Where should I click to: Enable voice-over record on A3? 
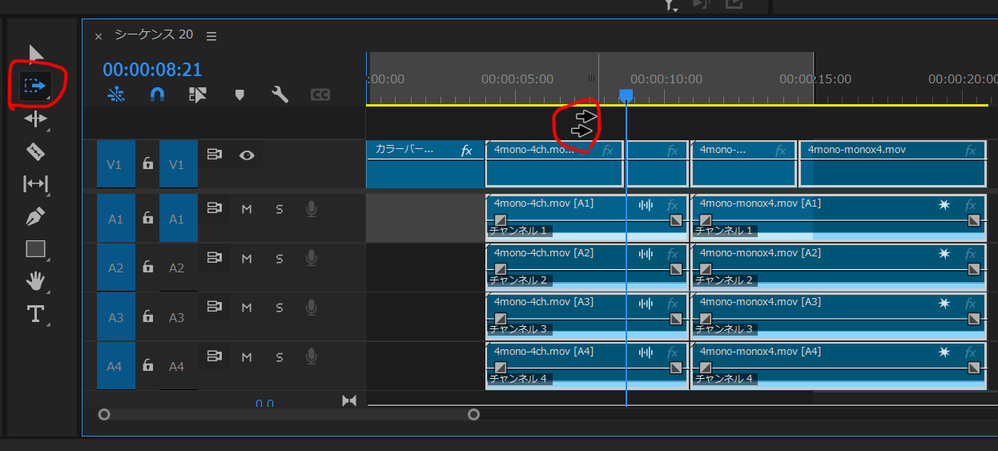click(x=311, y=308)
